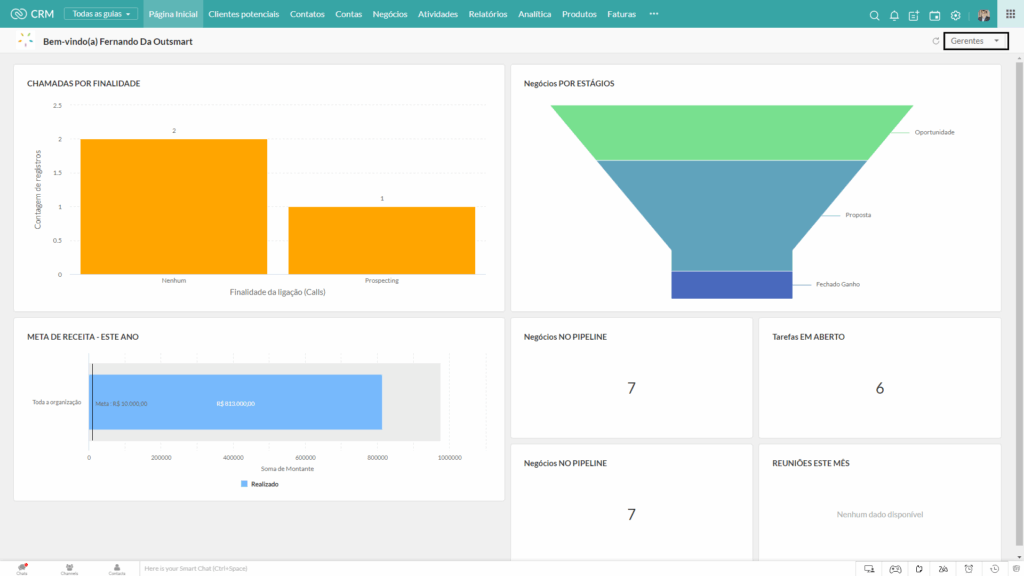1024x576 pixels.
Task: Open Contacts in the bottom bar
Action: click(117, 569)
